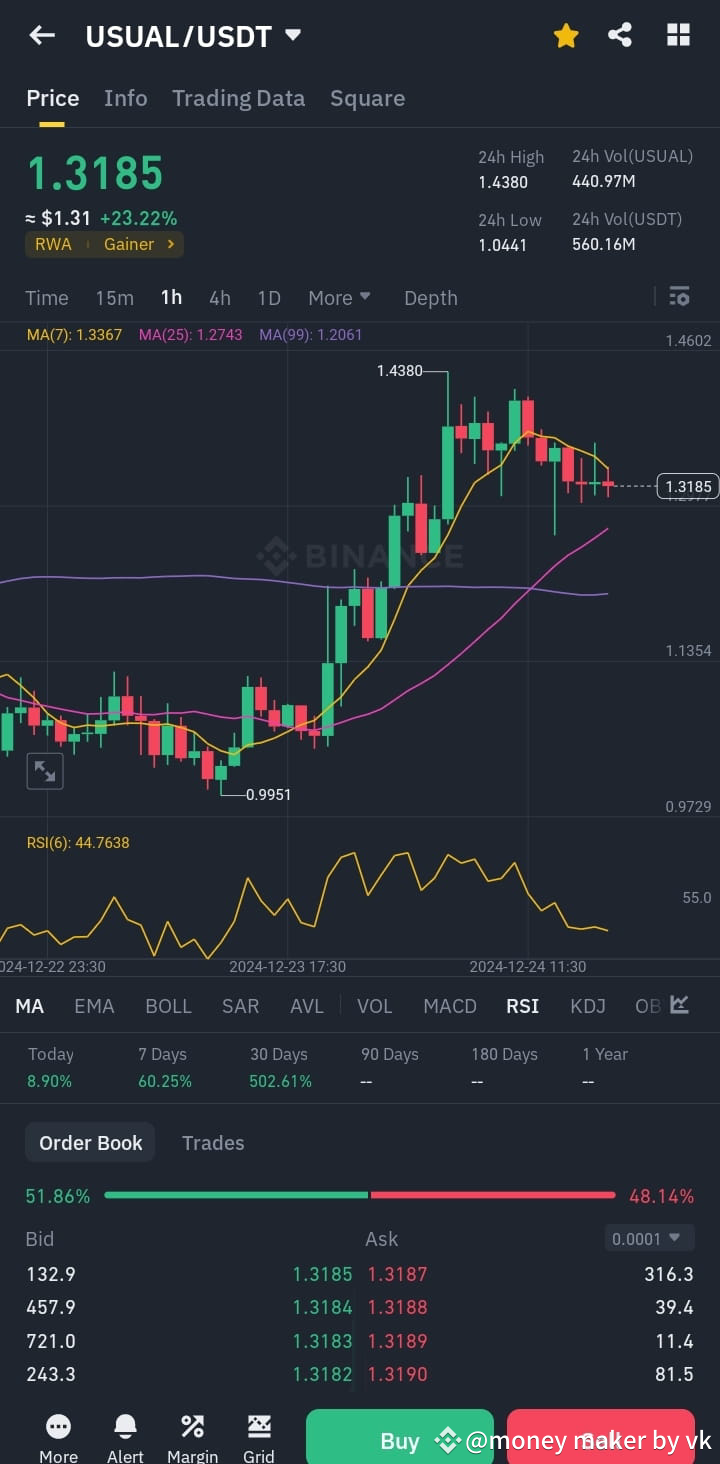The image size is (720, 1464).
Task: Select the 1D chart interval
Action: click(x=269, y=298)
